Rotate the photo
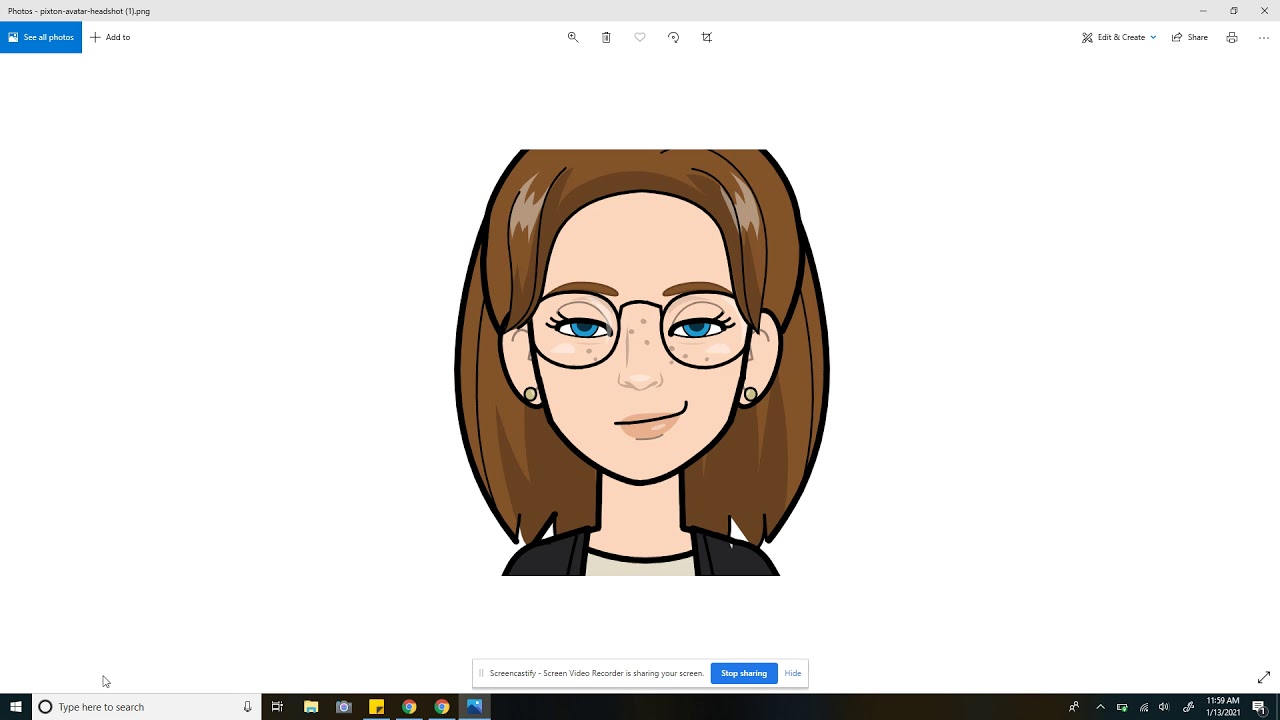 point(673,37)
